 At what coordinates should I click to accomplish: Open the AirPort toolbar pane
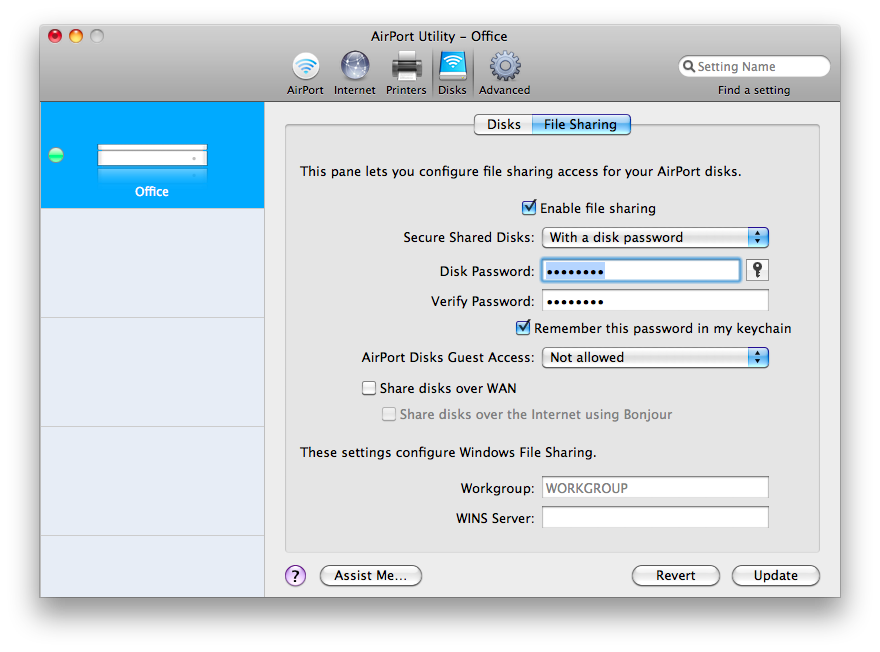point(305,74)
